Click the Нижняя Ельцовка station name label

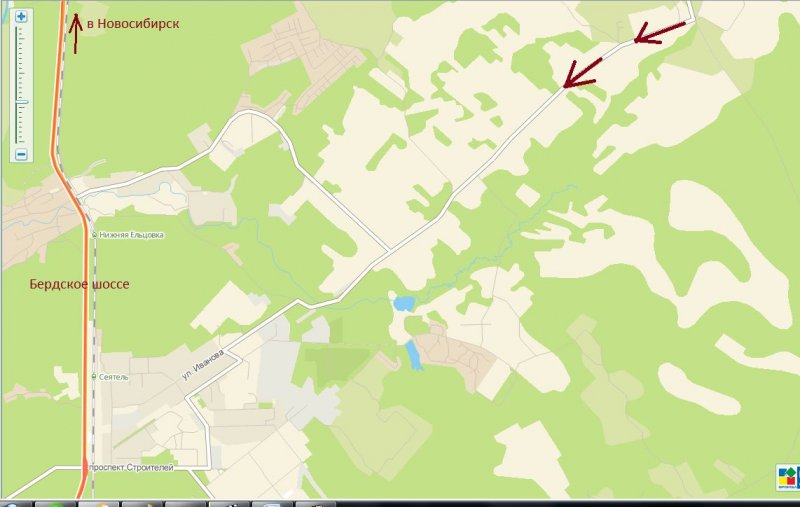click(x=131, y=235)
